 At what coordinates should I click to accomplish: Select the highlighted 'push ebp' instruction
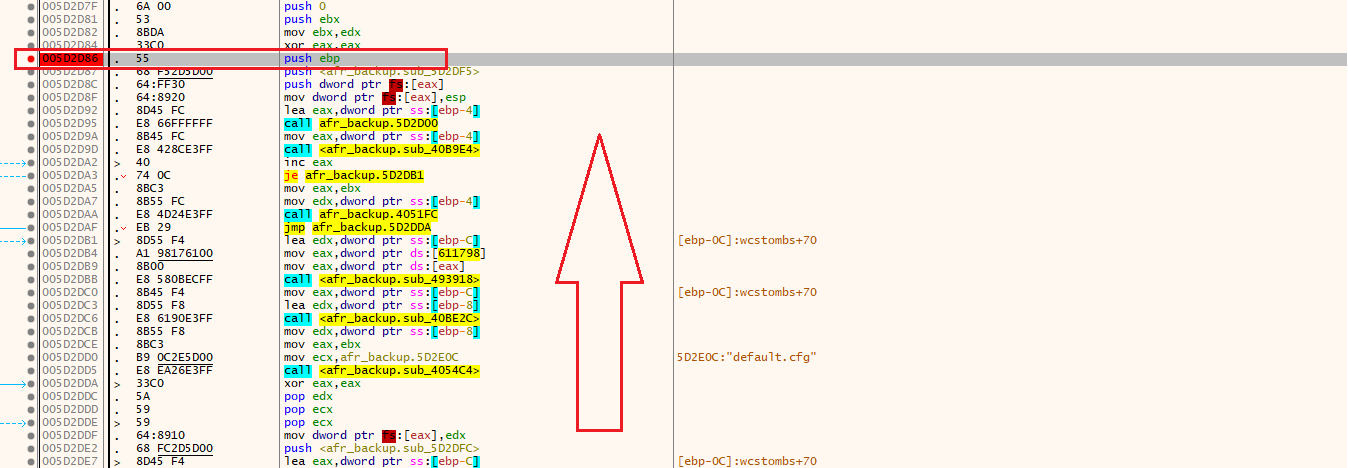click(x=310, y=59)
